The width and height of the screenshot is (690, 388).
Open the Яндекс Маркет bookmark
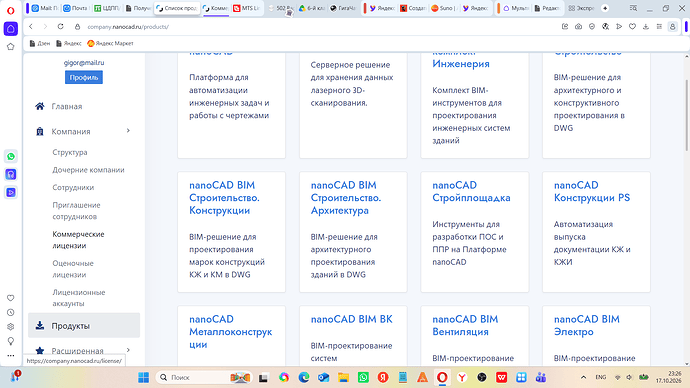pyautogui.click(x=110, y=43)
